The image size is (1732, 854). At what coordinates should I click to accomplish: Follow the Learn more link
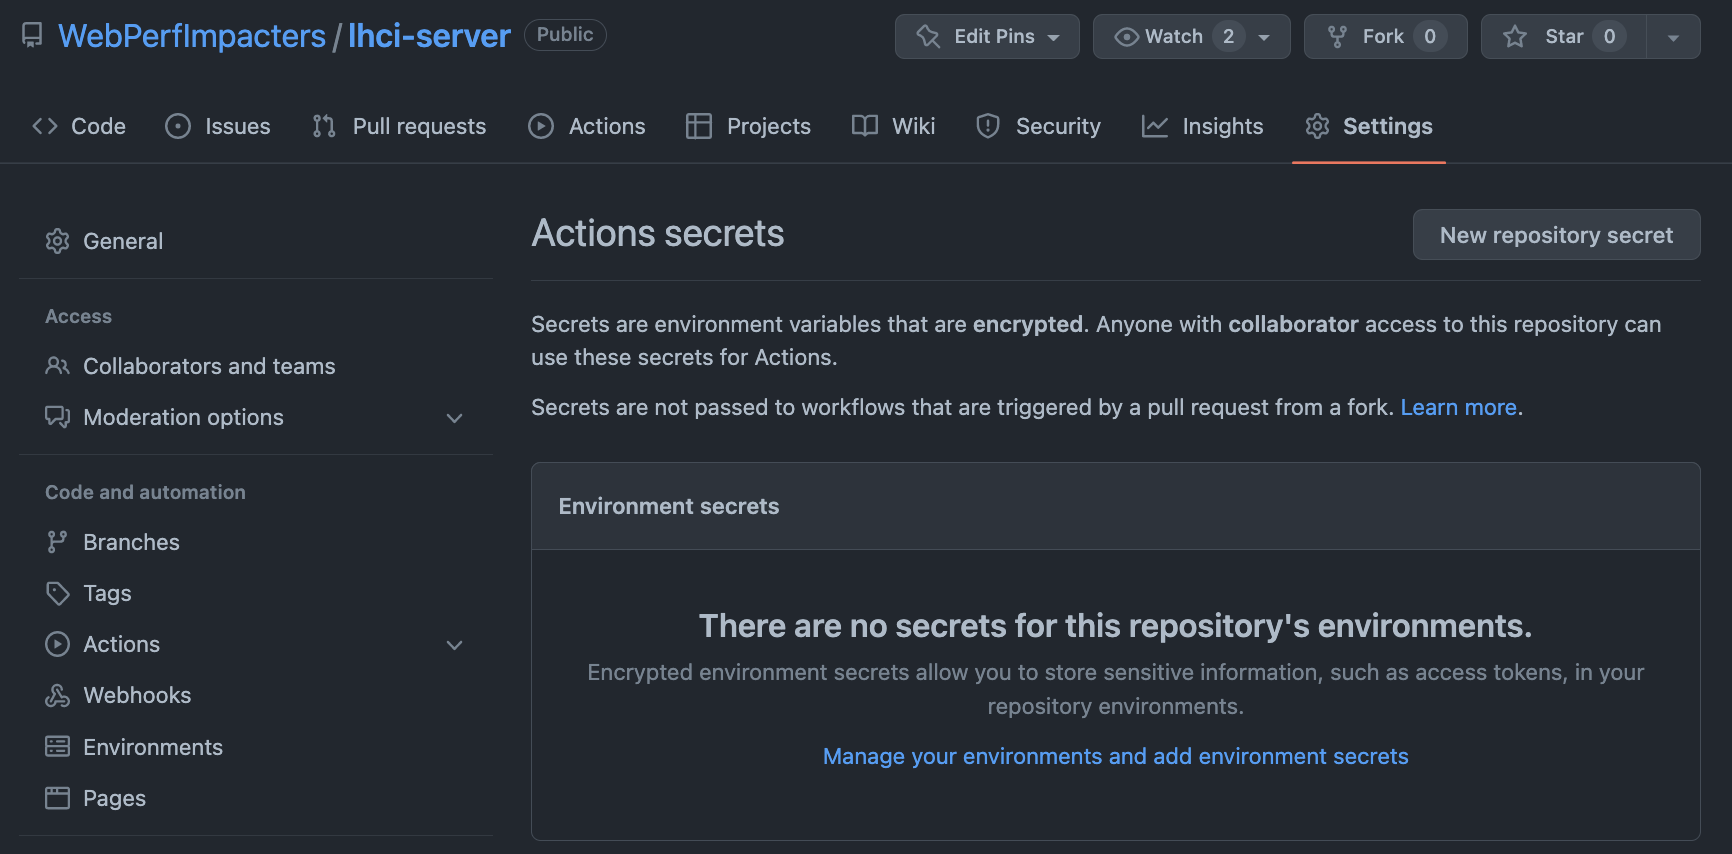point(1458,407)
